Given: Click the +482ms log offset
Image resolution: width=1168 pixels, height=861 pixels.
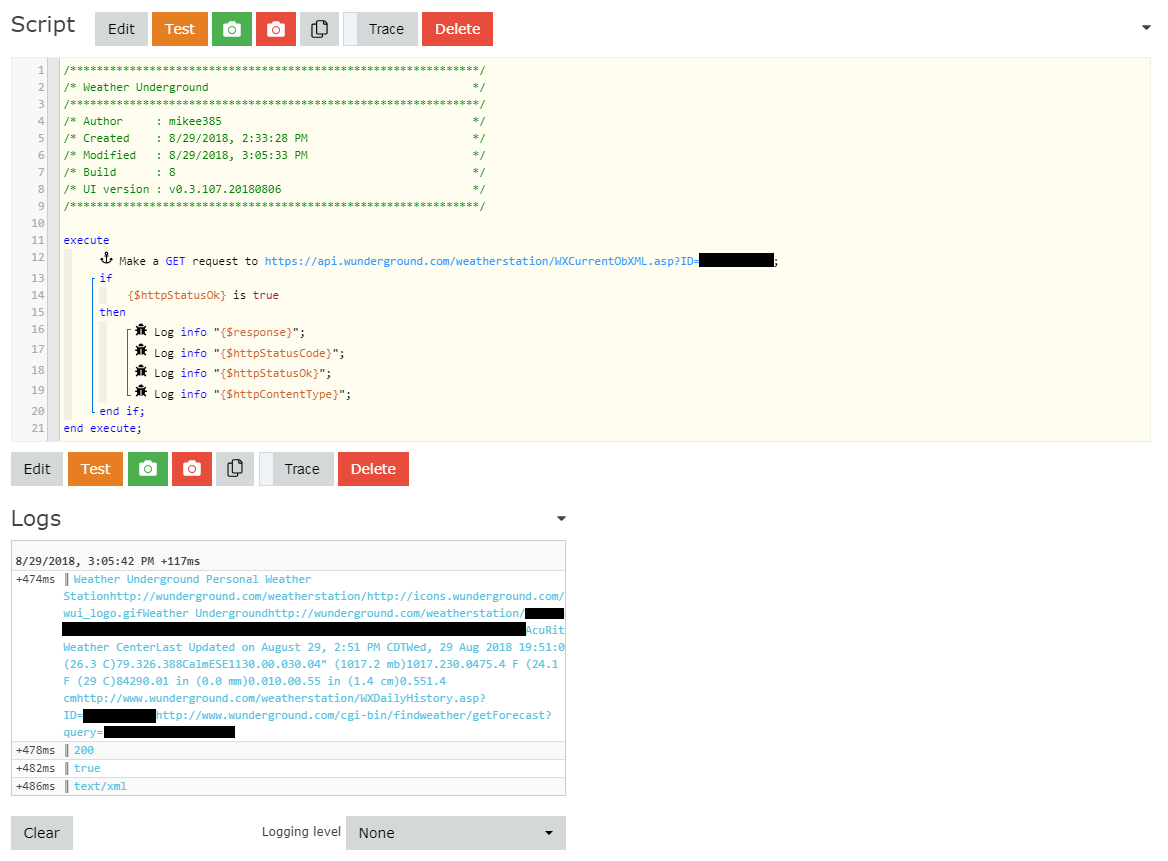Looking at the screenshot, I should tap(35, 769).
